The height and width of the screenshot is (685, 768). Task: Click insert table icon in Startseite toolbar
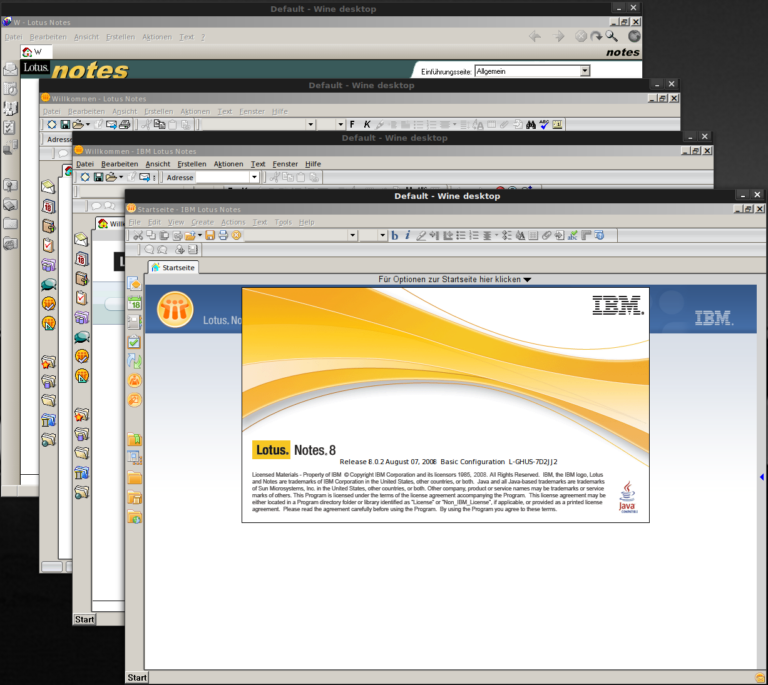pyautogui.click(x=533, y=236)
